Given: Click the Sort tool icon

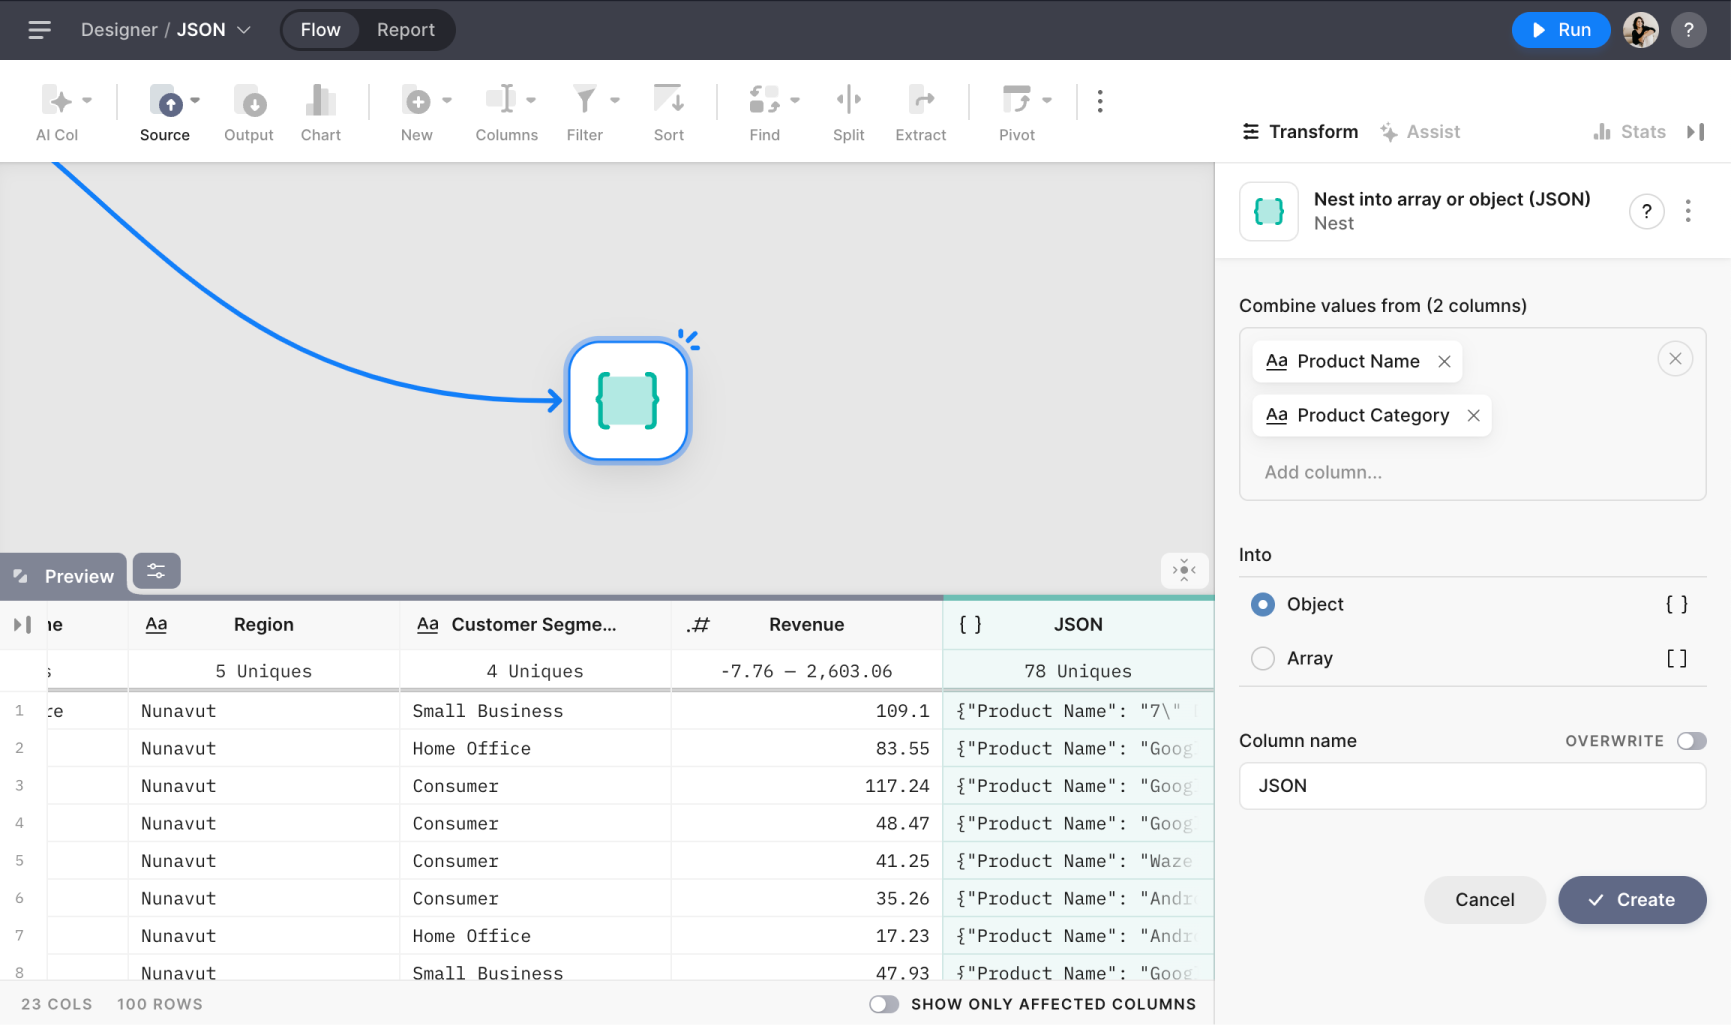Looking at the screenshot, I should (668, 101).
